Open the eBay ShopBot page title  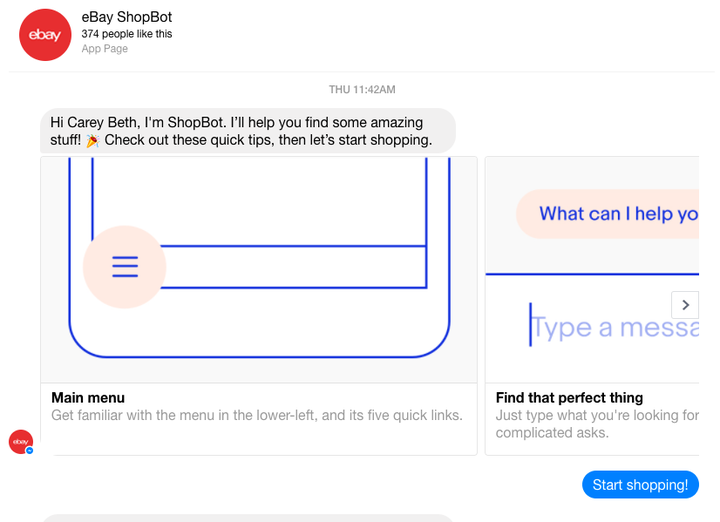pos(127,17)
